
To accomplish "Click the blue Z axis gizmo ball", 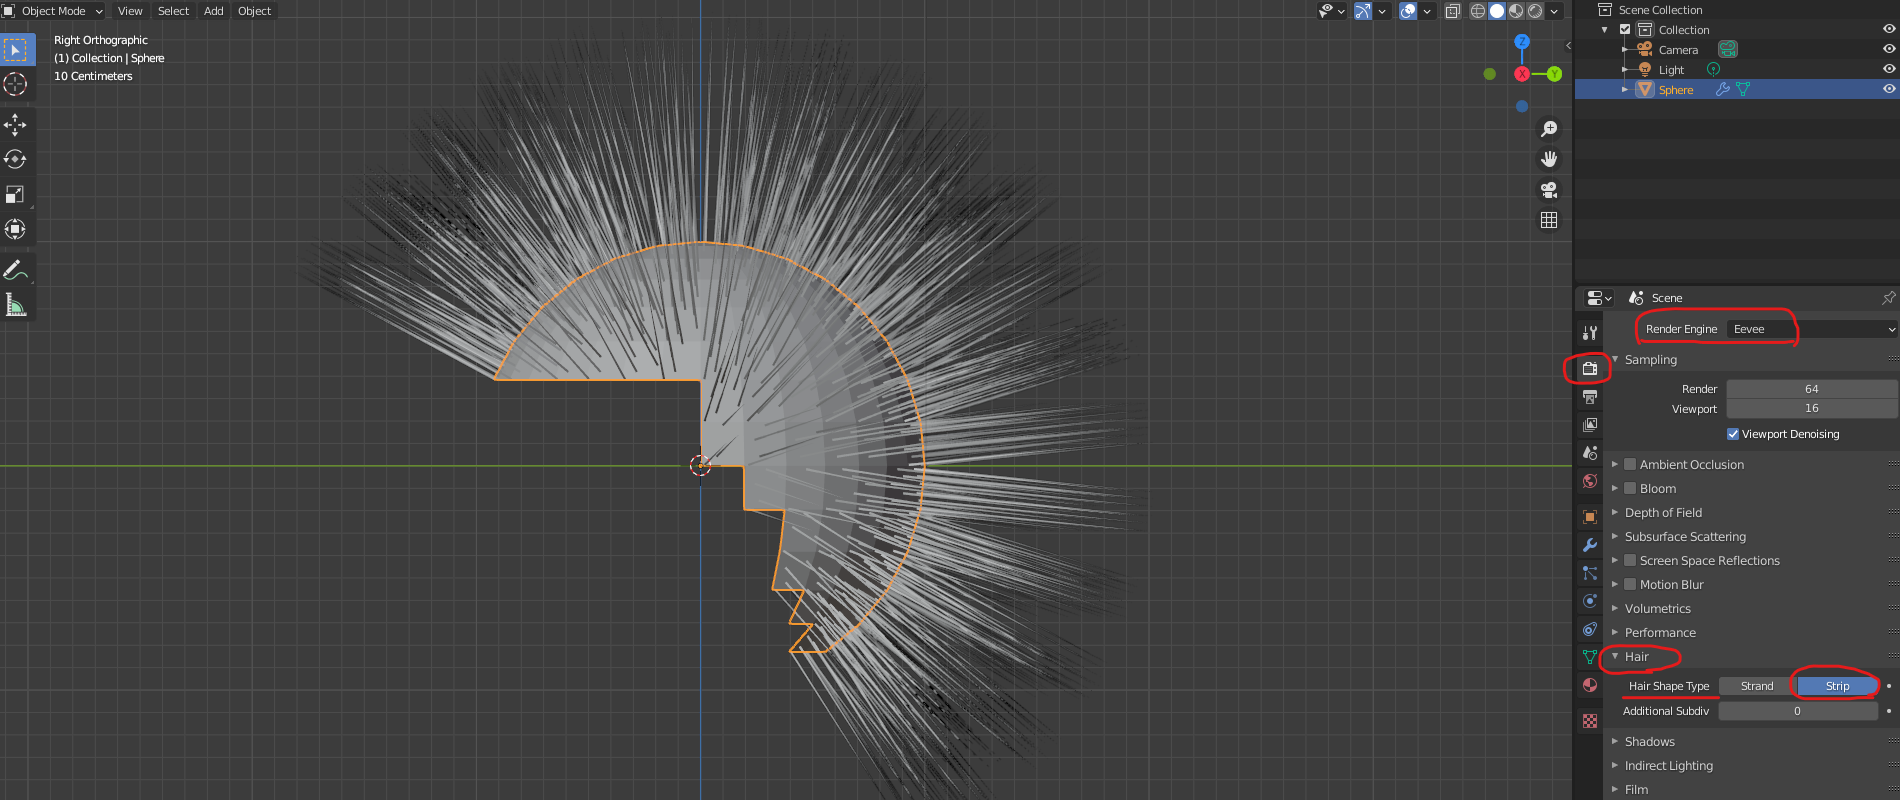I will click(x=1522, y=42).
